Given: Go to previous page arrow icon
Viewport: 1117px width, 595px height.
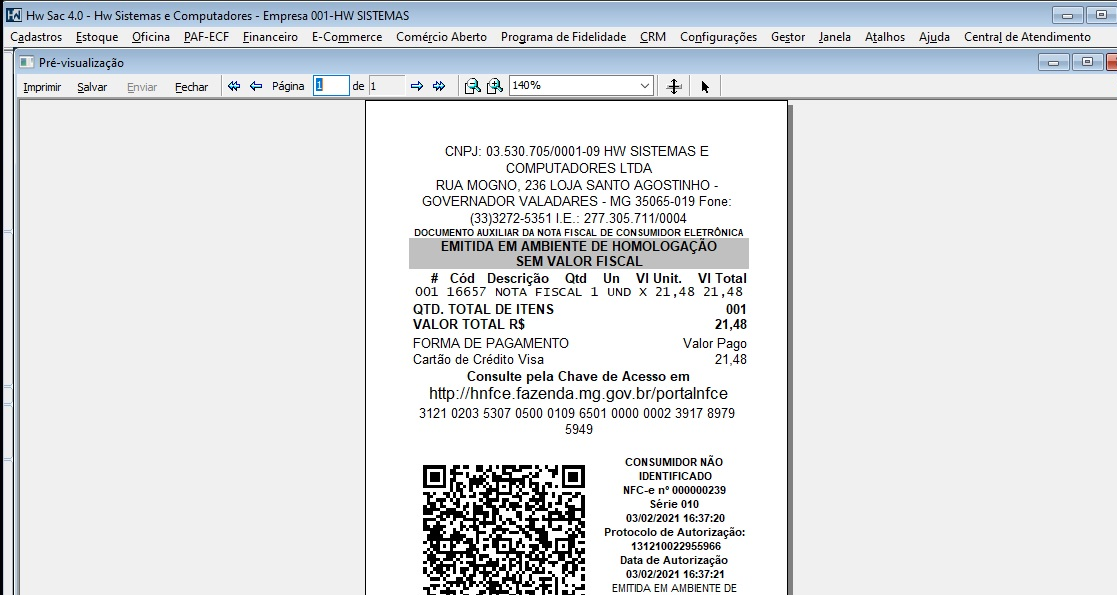Looking at the screenshot, I should 256,86.
